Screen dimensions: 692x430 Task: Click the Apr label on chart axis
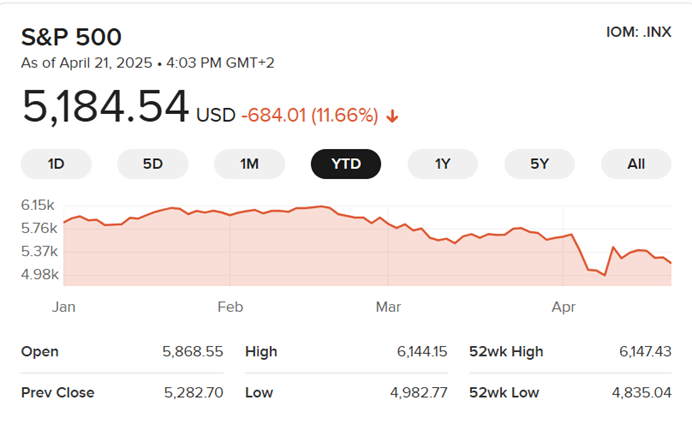[x=564, y=307]
